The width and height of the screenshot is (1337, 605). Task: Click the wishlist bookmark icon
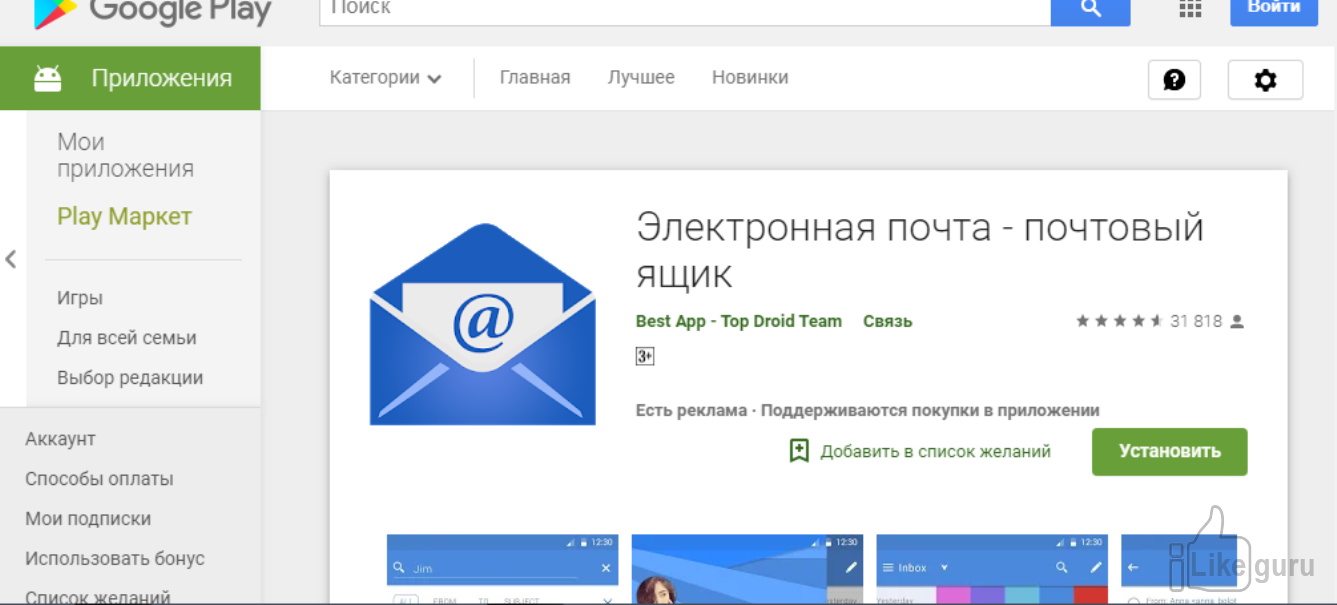tap(799, 451)
